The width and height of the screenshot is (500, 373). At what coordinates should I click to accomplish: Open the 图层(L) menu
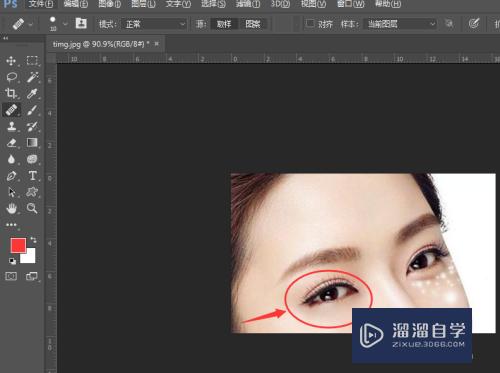click(x=143, y=4)
